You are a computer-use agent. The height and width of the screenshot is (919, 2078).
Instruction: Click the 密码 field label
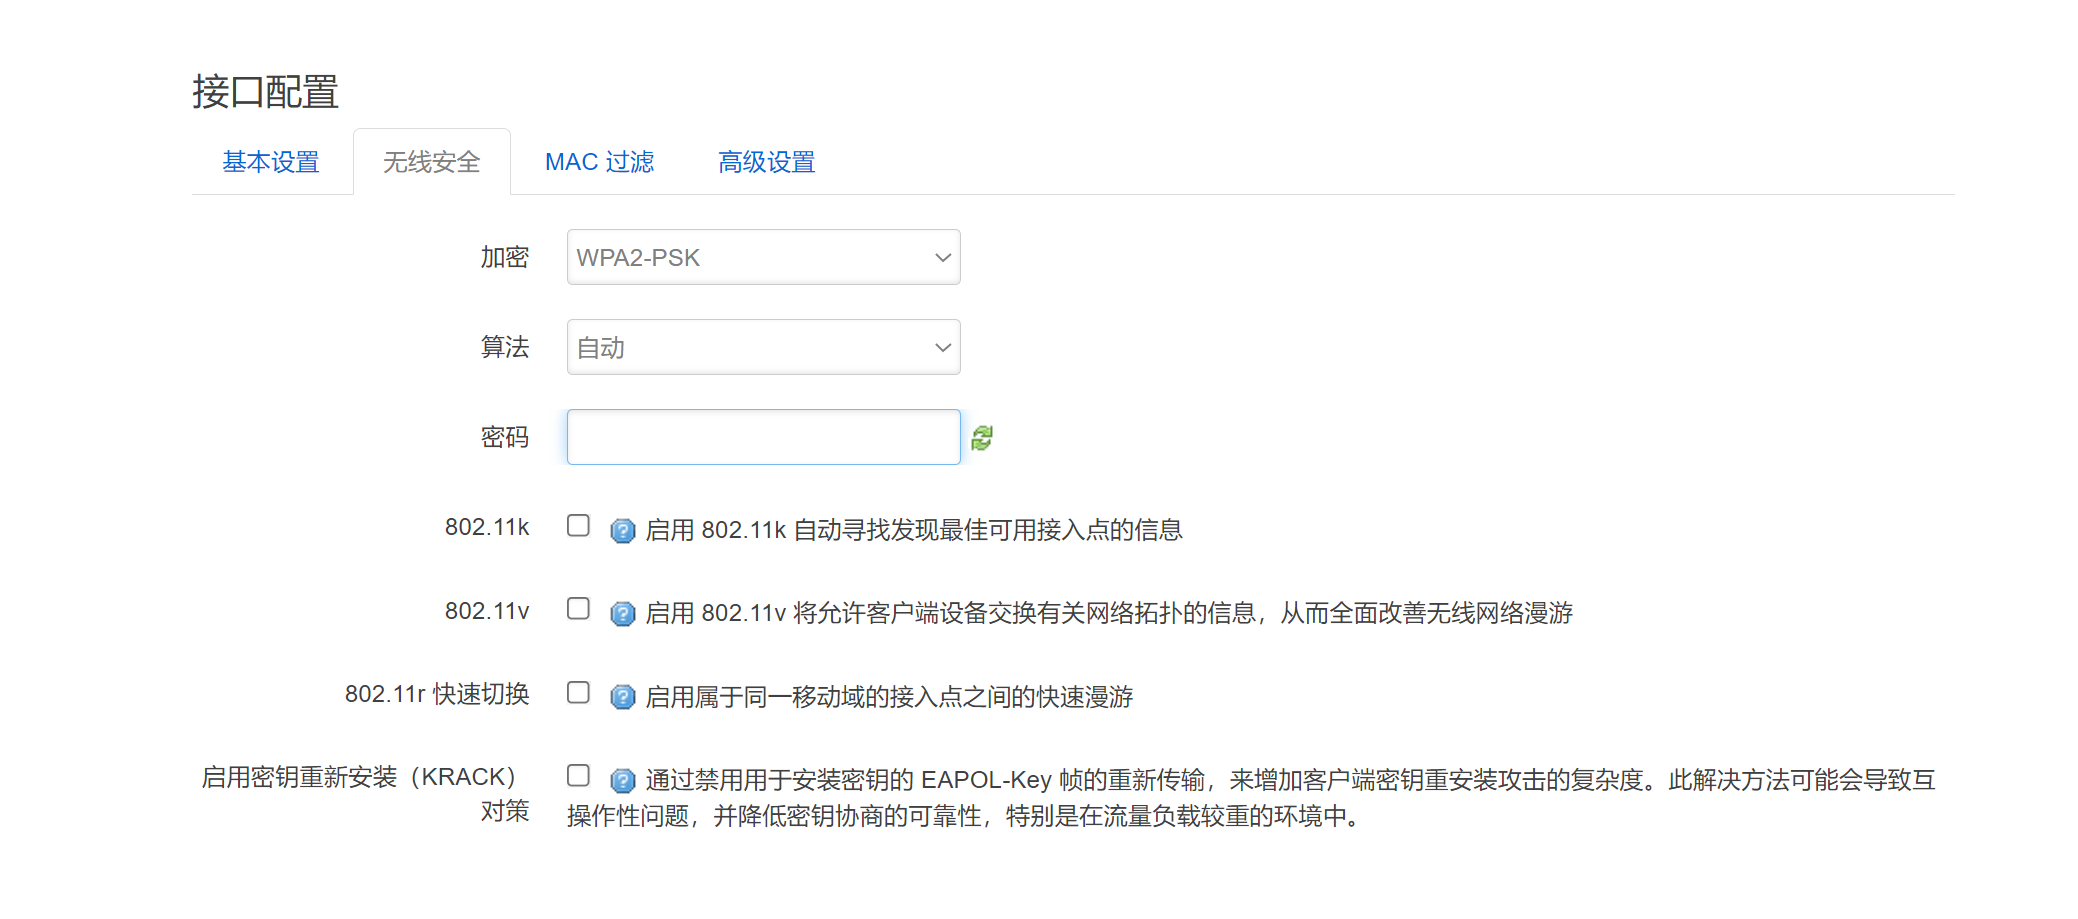coord(504,438)
